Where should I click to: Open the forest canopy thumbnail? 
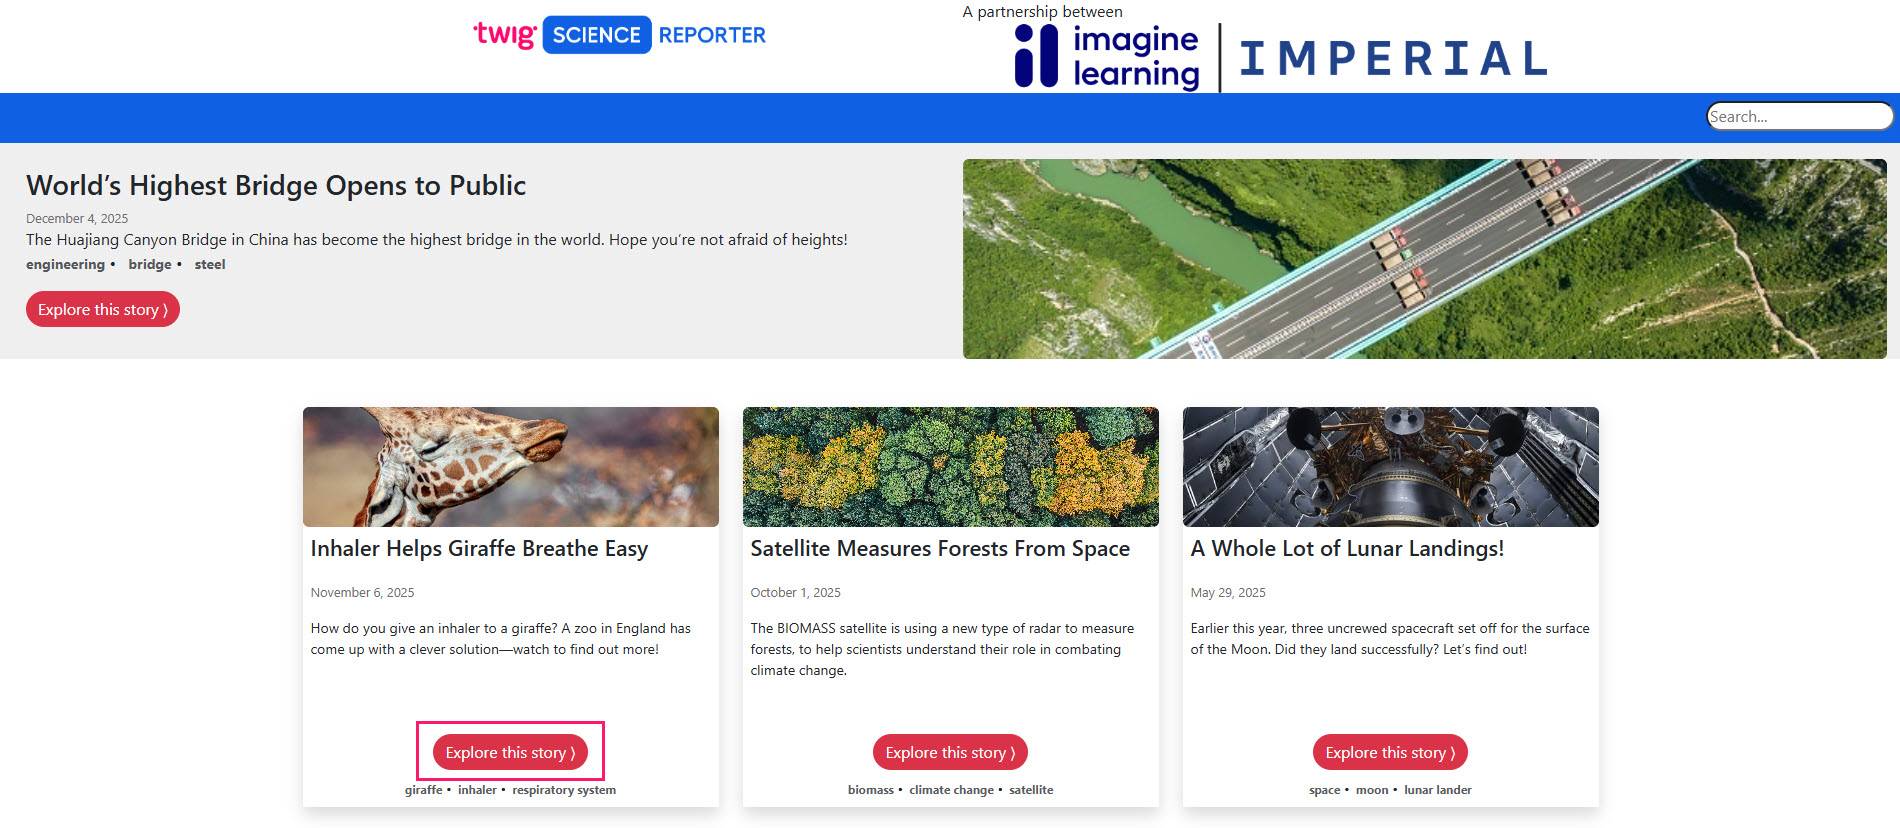[950, 467]
